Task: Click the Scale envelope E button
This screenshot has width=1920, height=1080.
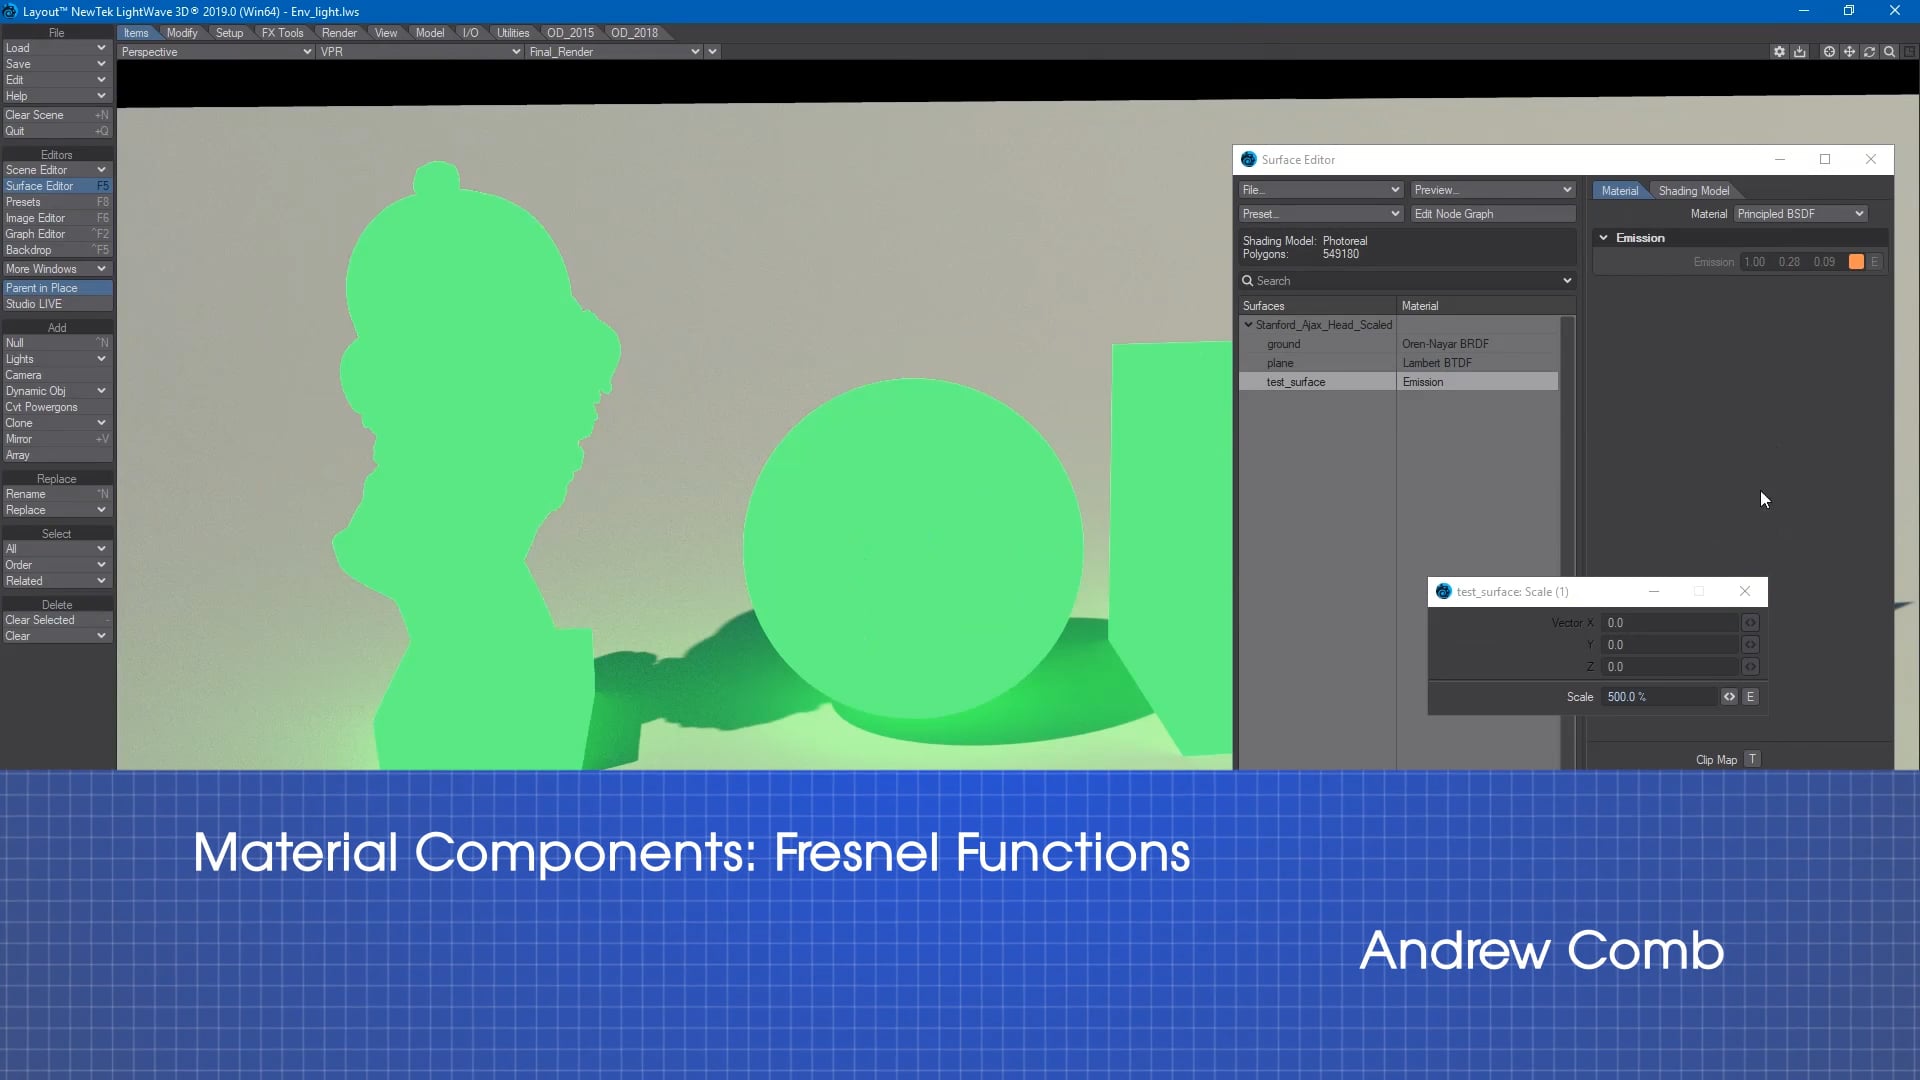Action: [1750, 697]
